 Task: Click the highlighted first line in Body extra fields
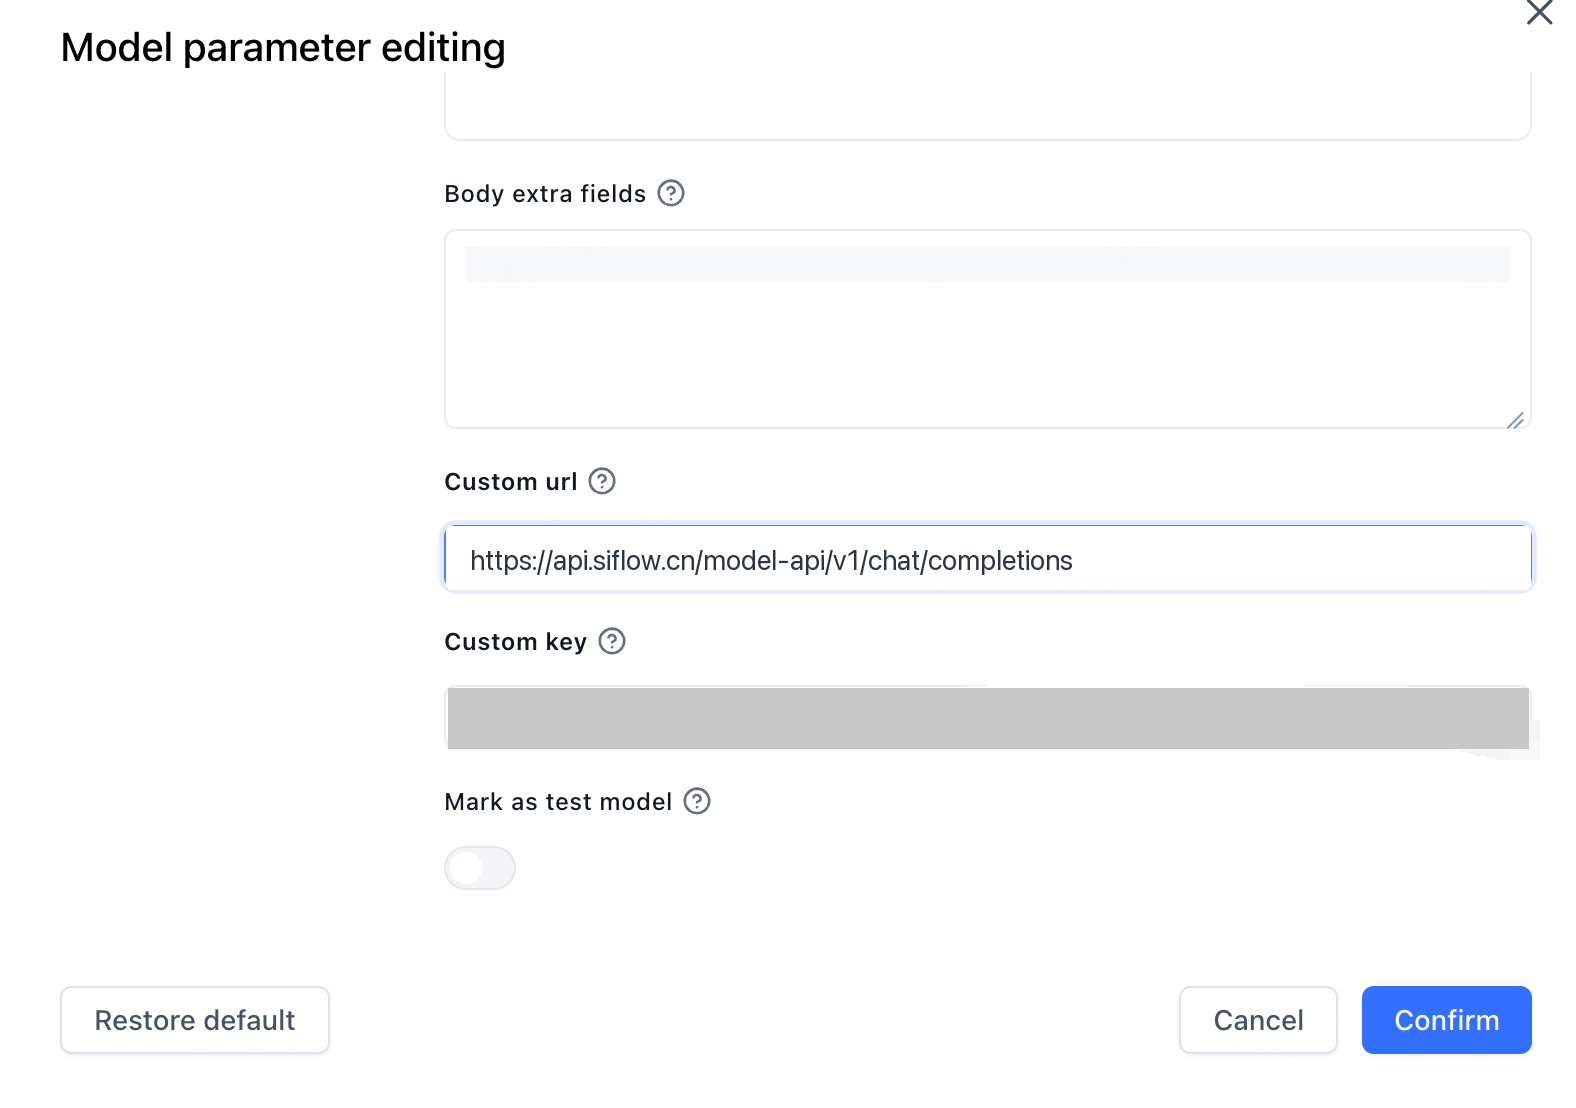click(988, 265)
